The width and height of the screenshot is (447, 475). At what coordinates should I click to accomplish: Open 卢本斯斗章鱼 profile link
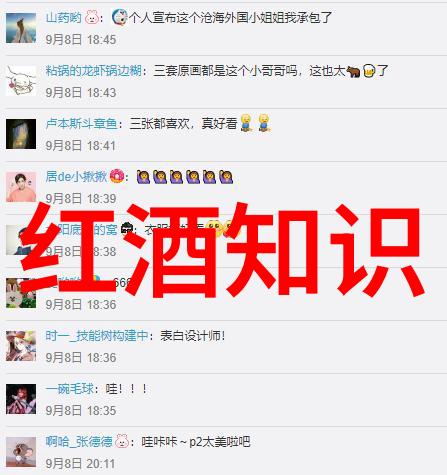click(x=82, y=124)
